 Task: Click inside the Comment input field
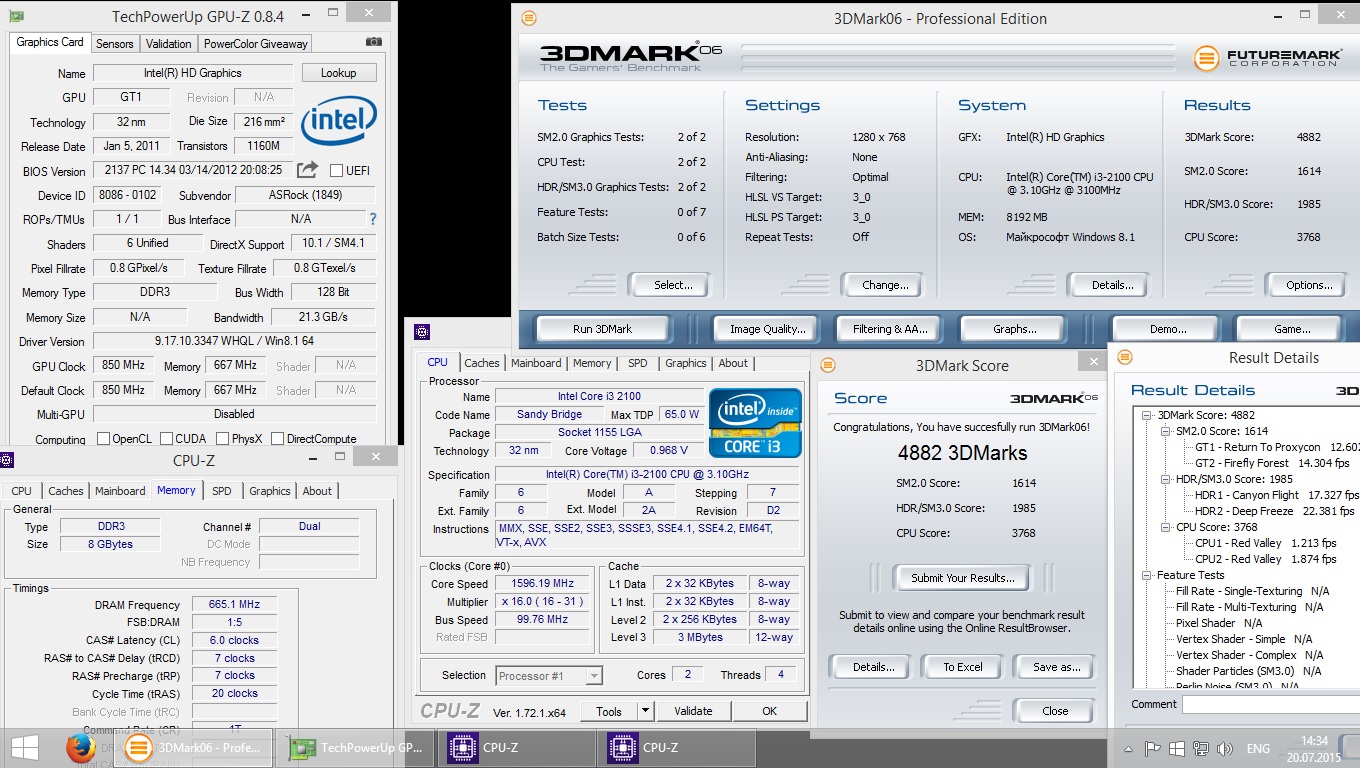1271,704
